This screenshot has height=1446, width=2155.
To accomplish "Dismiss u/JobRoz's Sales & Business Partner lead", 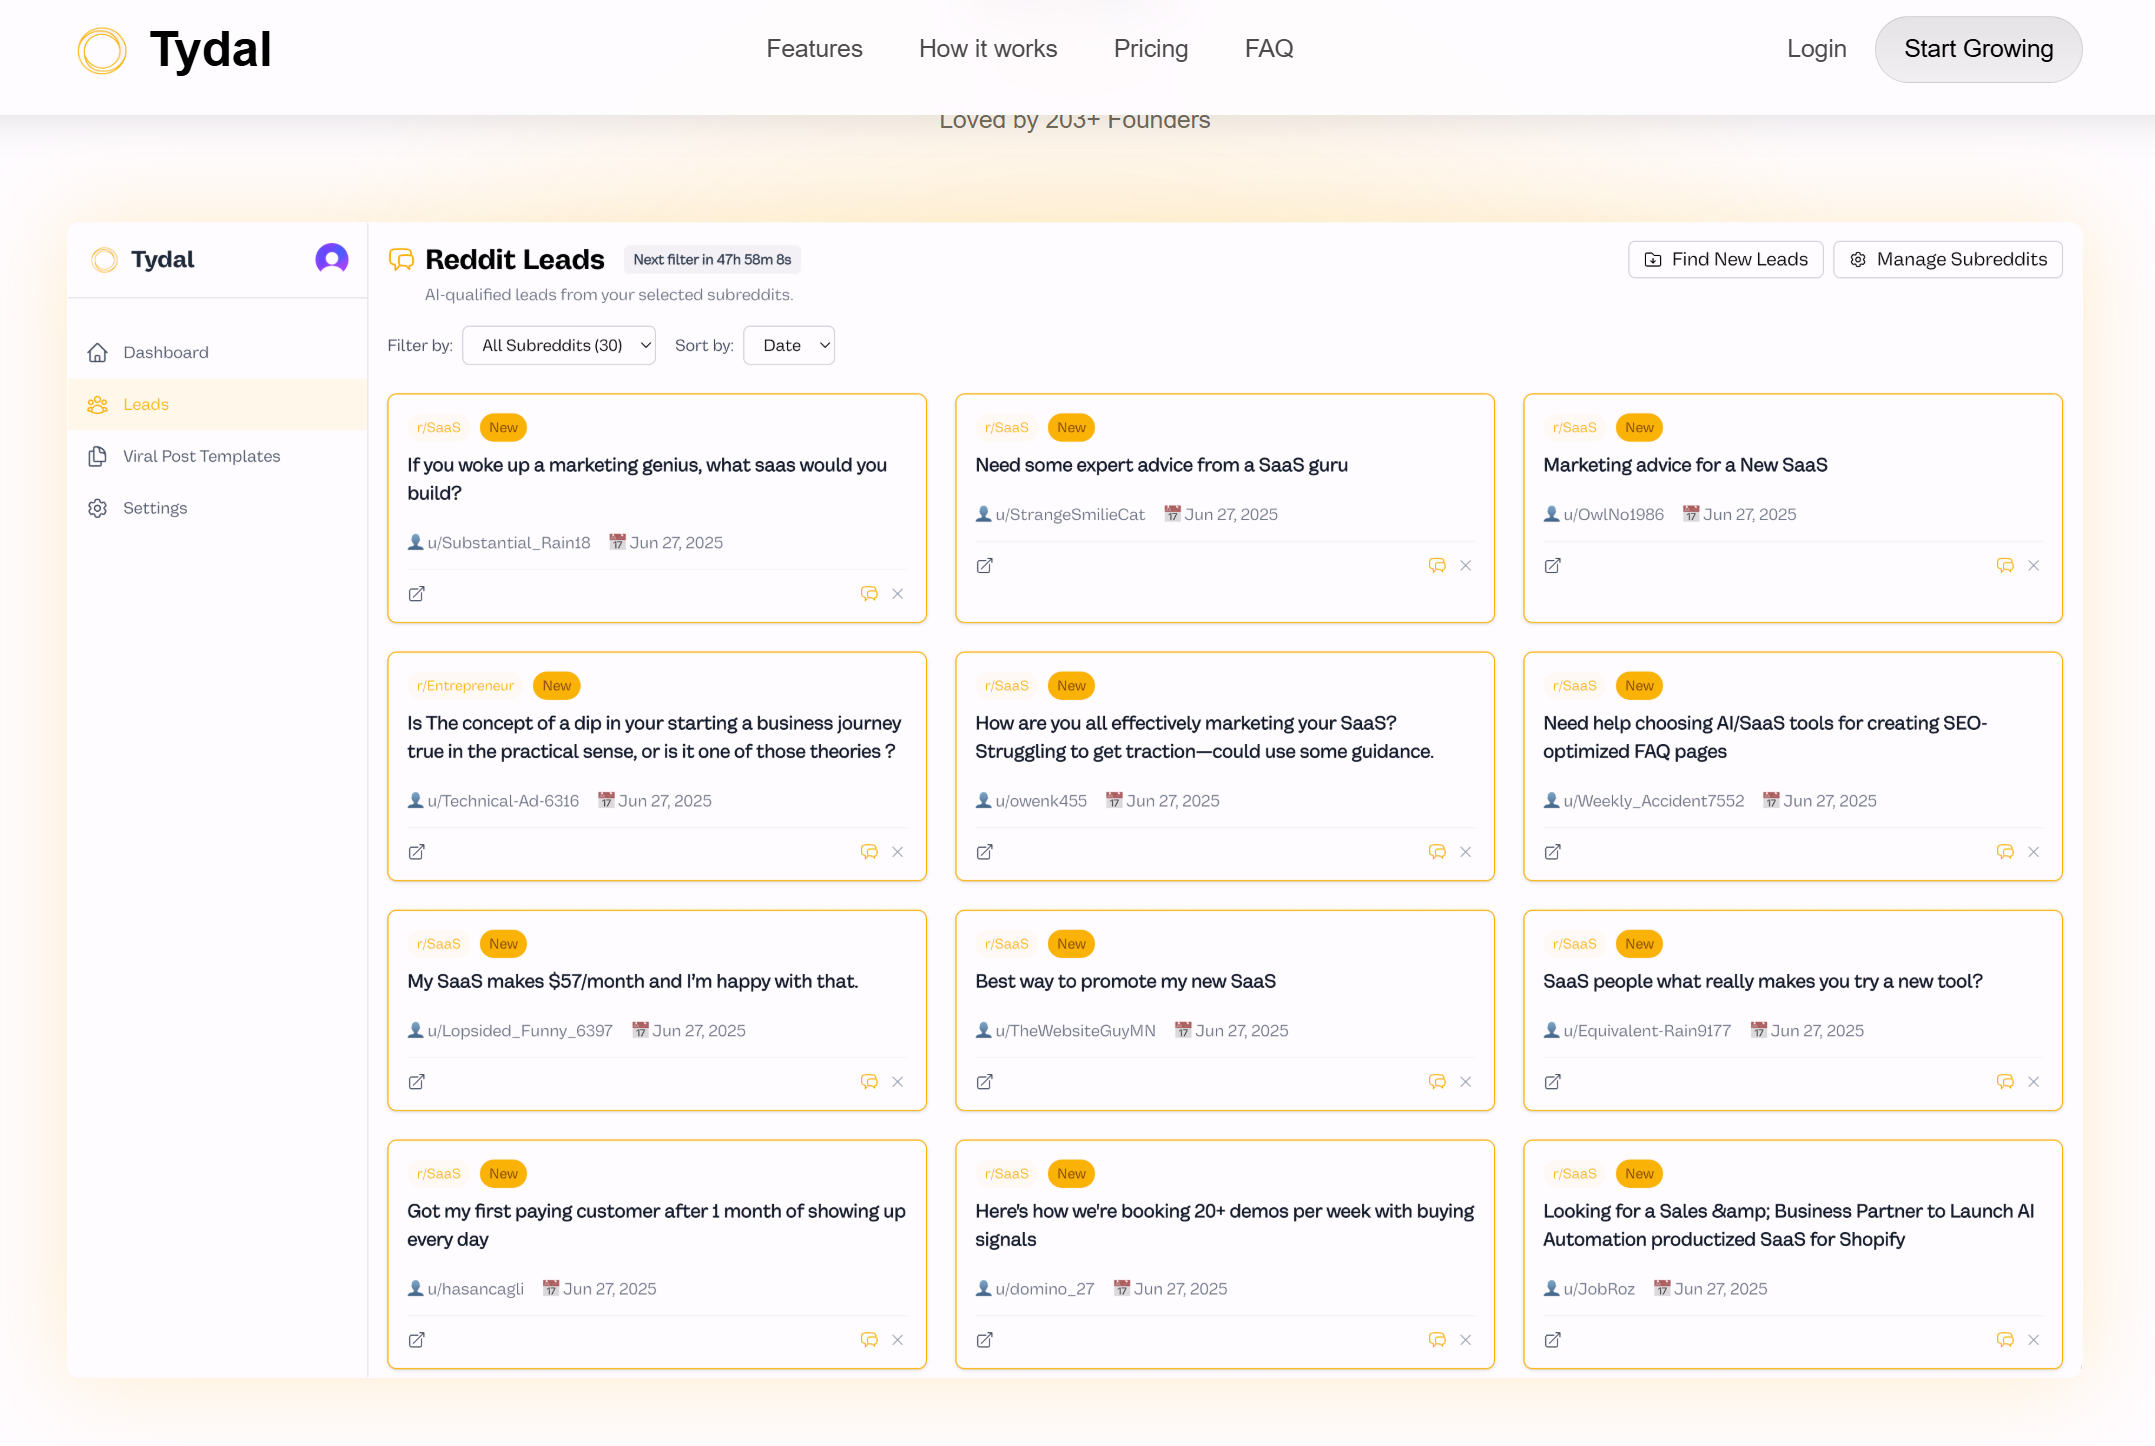I will click(2034, 1340).
